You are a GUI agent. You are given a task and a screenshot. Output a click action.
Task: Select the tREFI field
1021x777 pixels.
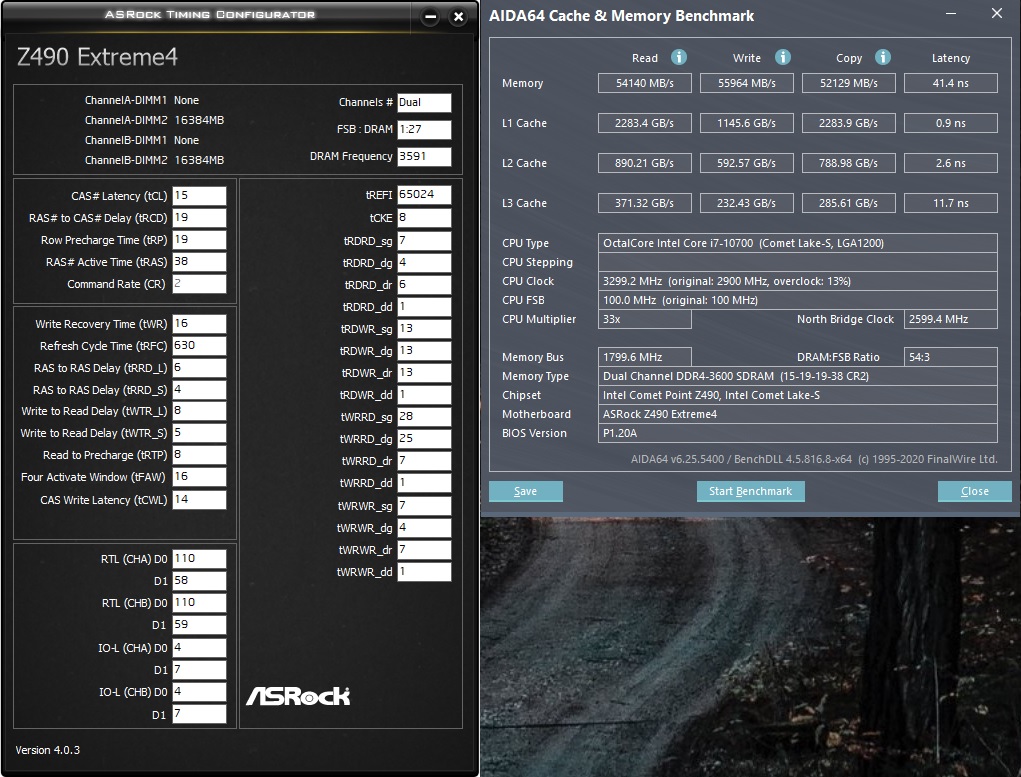[x=424, y=195]
